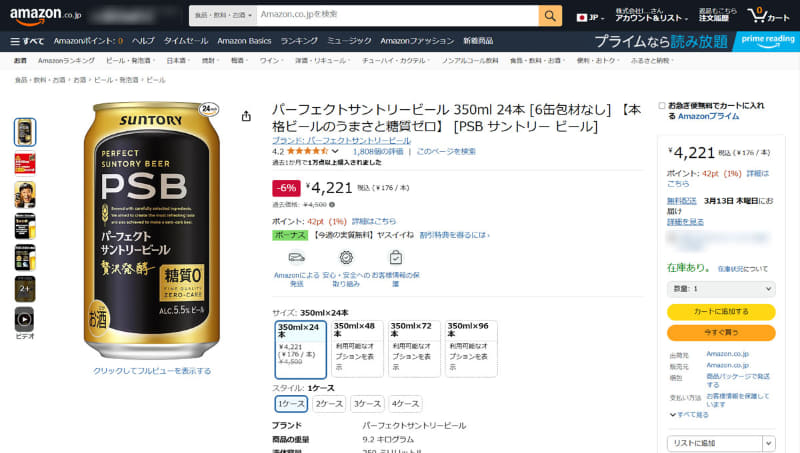Play the product video thumbnail
The image size is (800, 453).
pyautogui.click(x=25, y=319)
